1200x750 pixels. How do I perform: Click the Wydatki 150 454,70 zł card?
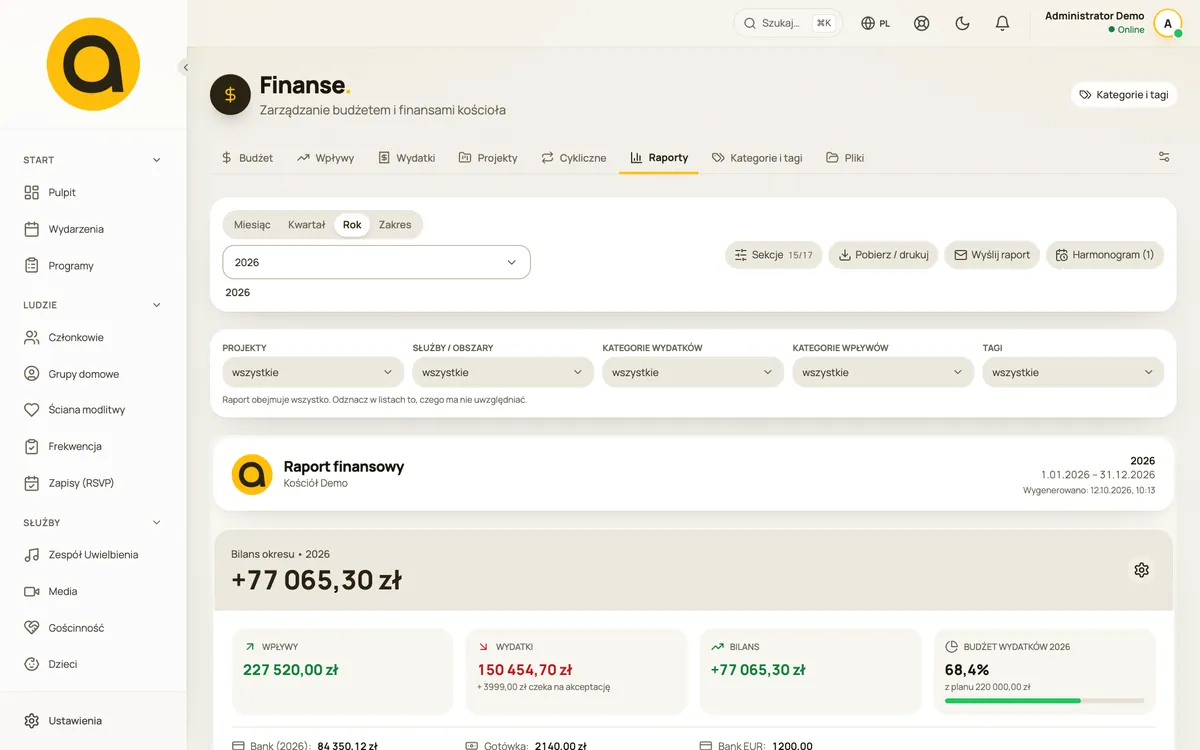(x=576, y=672)
